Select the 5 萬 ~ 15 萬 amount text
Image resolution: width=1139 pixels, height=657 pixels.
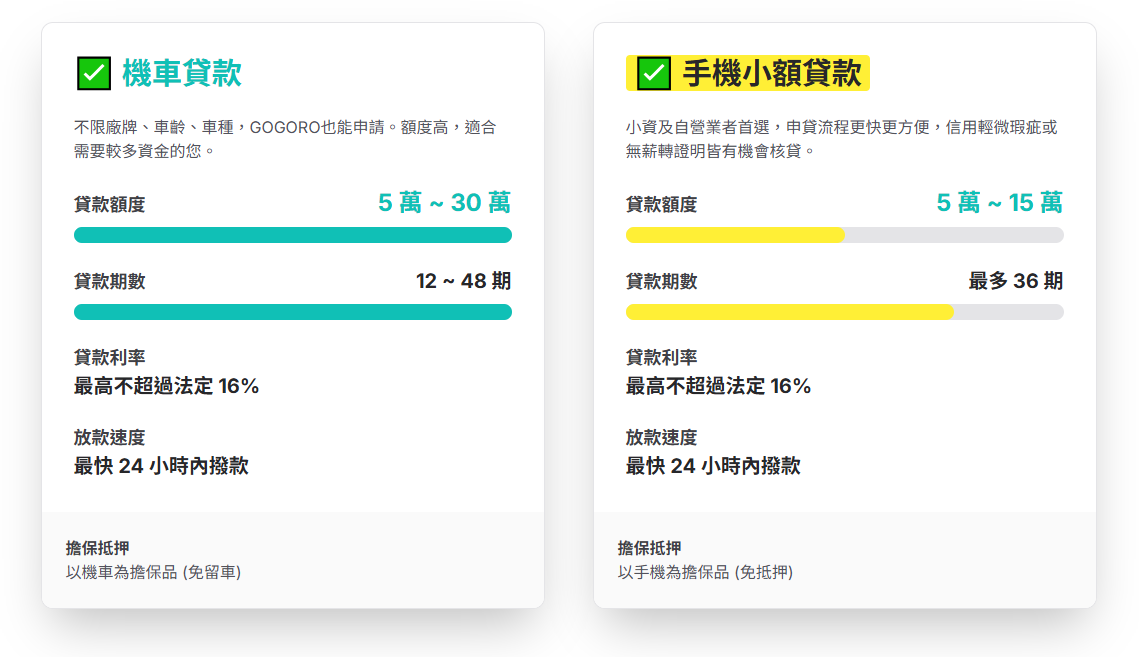(x=999, y=203)
